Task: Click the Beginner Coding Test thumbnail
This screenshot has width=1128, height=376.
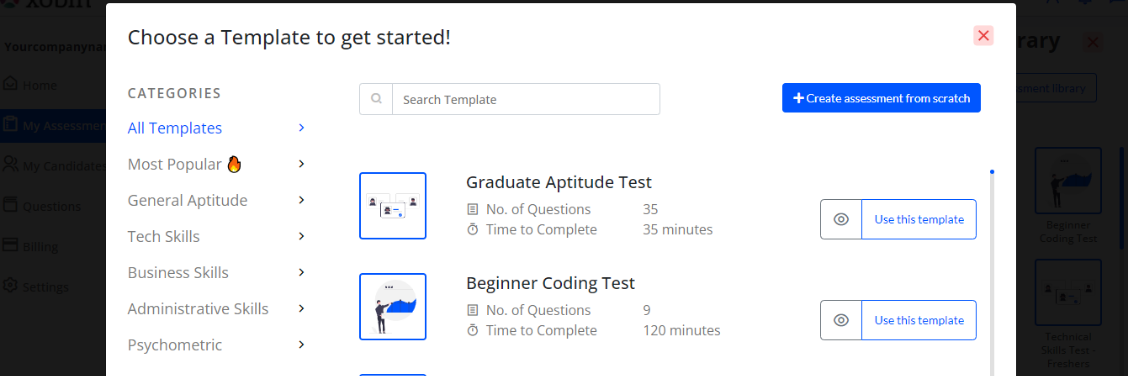Action: tap(393, 306)
